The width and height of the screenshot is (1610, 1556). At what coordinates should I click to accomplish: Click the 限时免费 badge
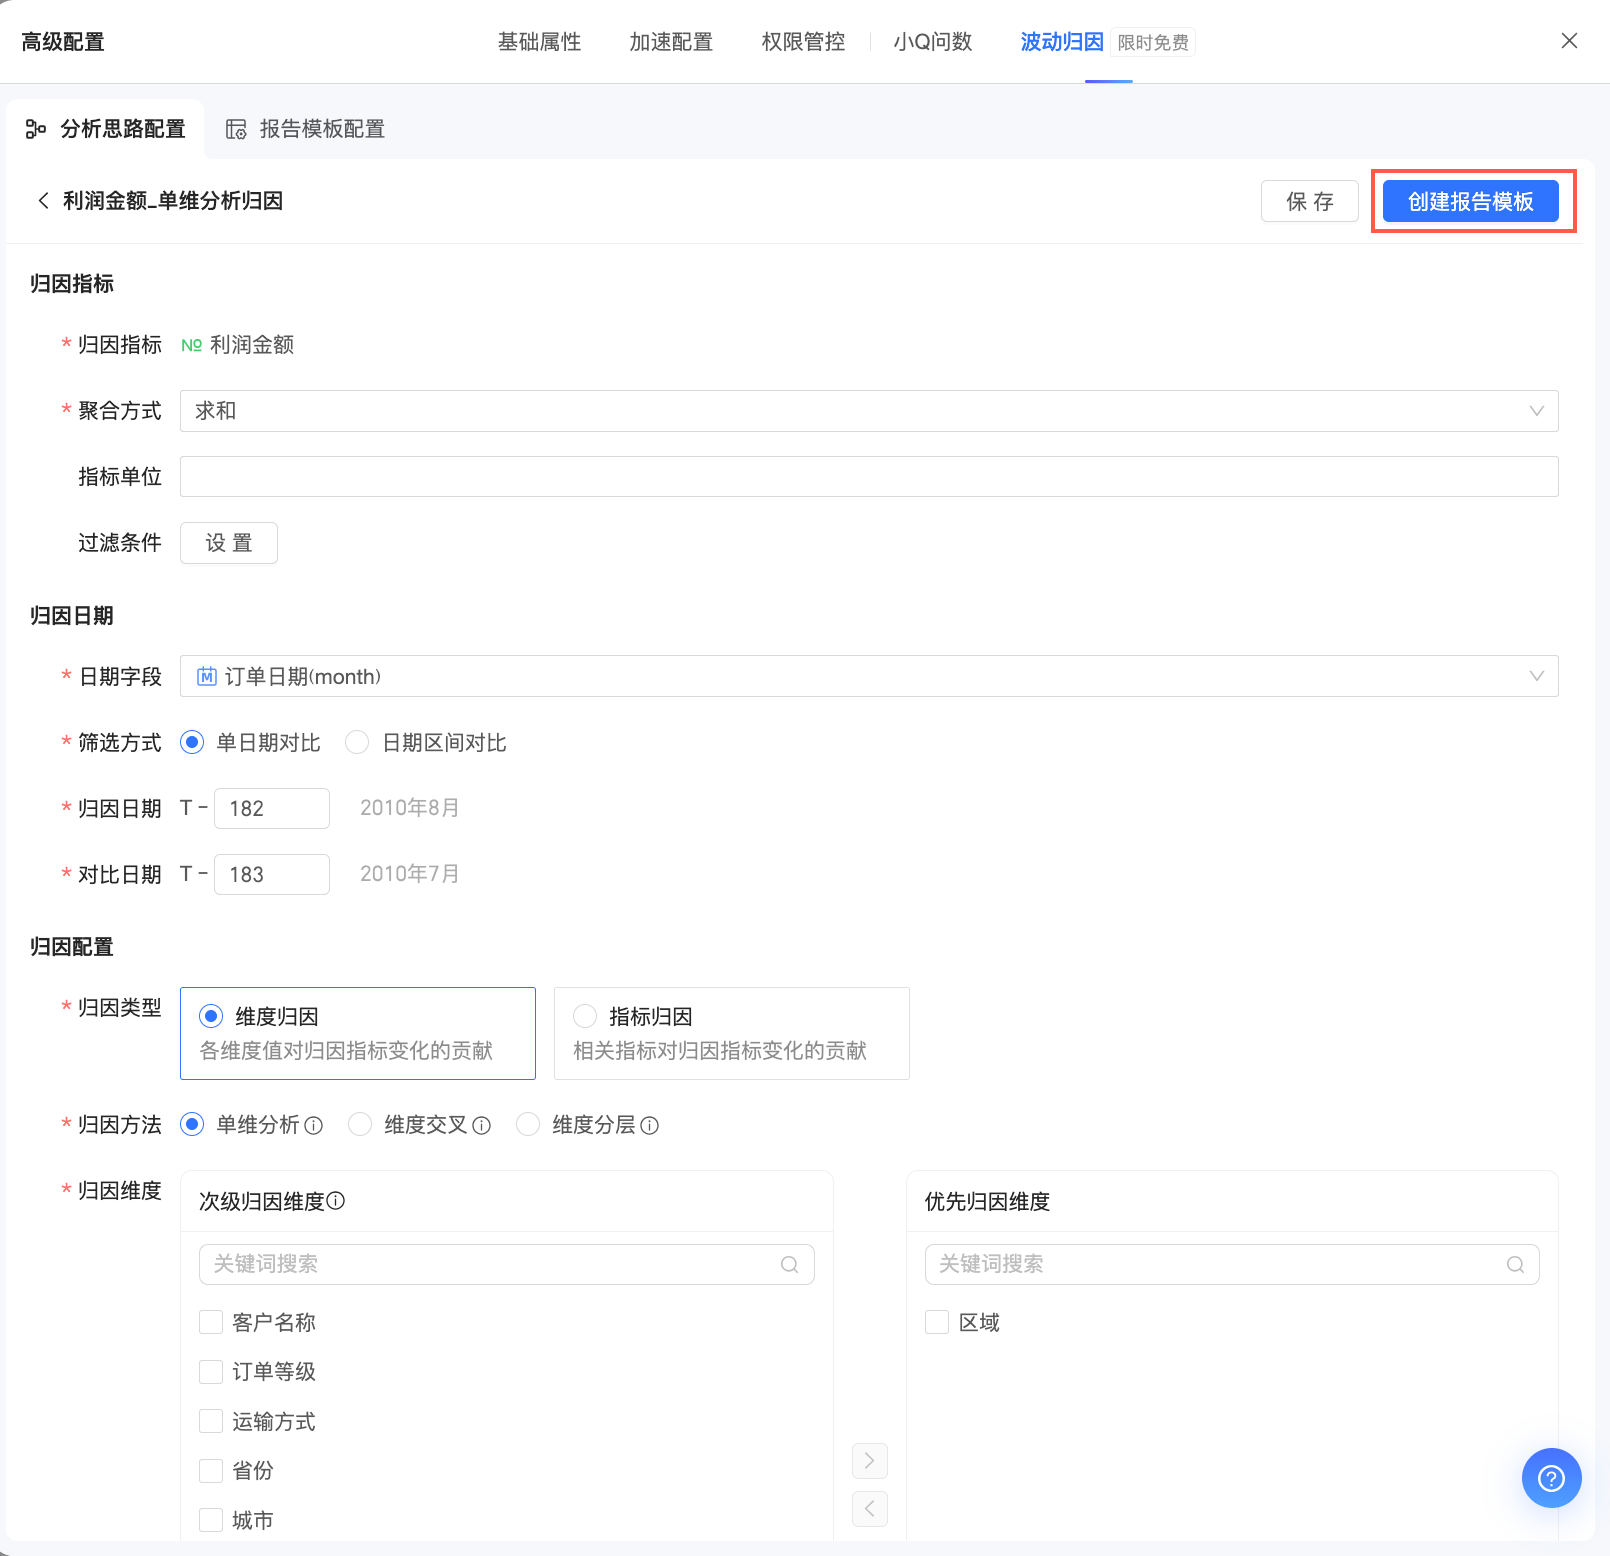click(x=1153, y=42)
